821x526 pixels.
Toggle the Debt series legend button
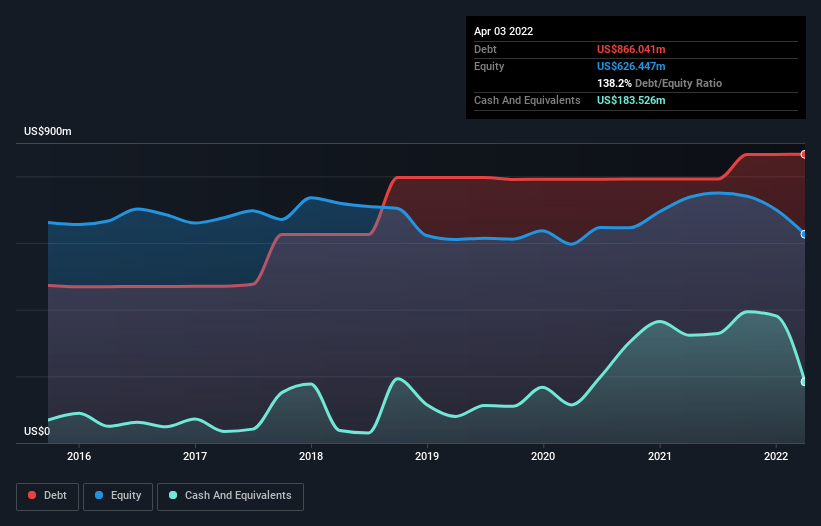tap(48, 496)
